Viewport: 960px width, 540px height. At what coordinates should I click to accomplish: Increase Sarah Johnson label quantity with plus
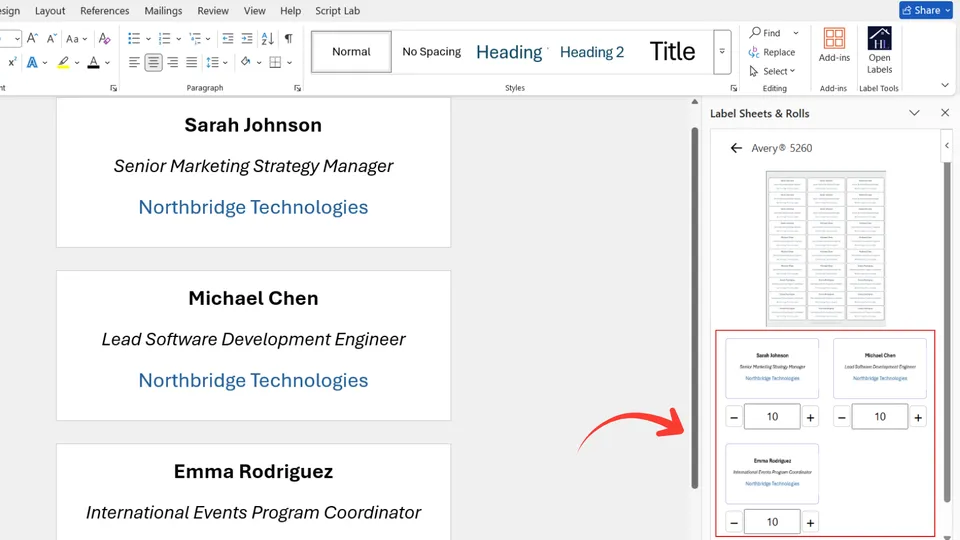point(810,417)
